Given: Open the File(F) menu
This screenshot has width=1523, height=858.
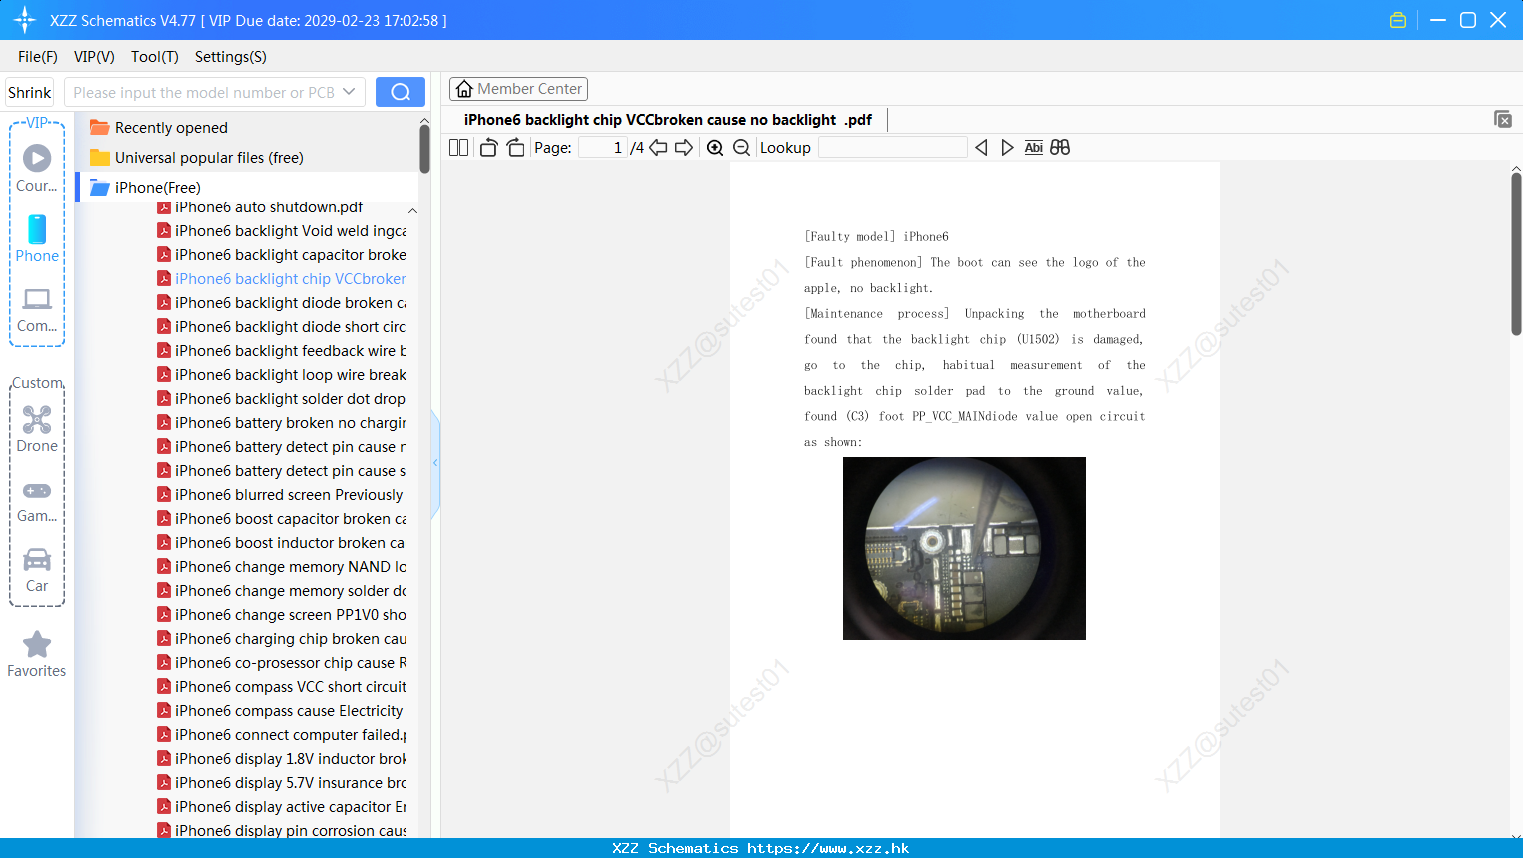Looking at the screenshot, I should point(37,57).
